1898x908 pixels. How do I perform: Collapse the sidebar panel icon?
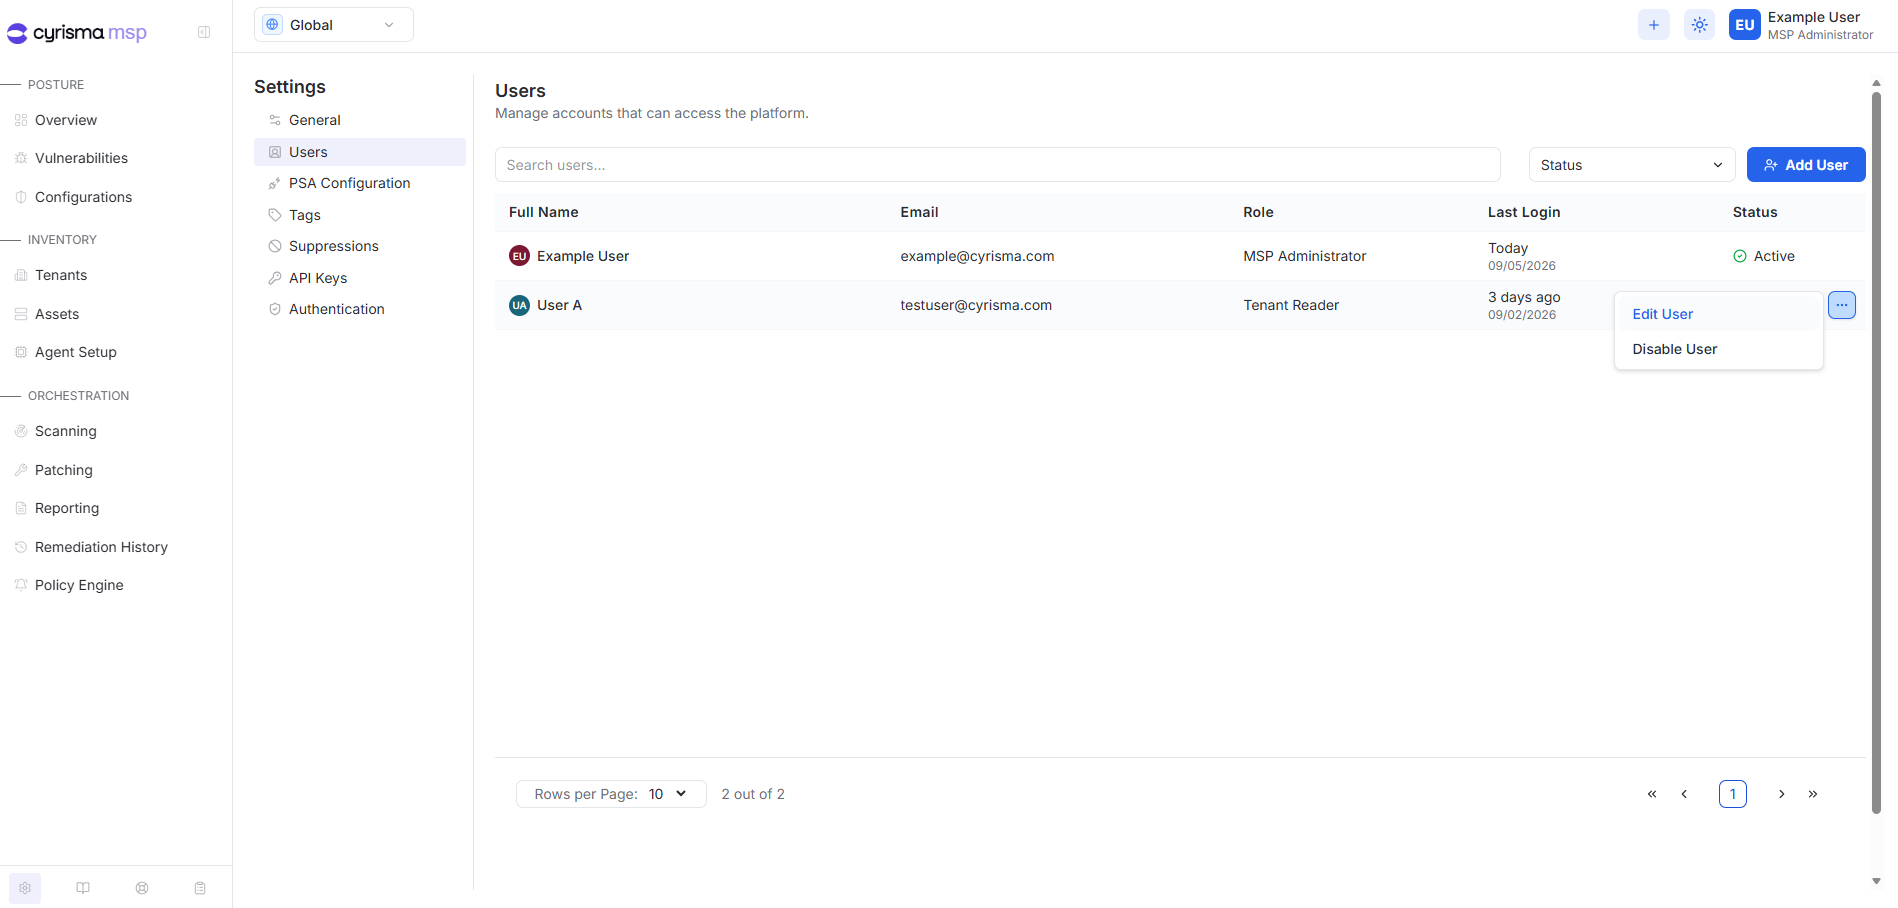point(204,32)
